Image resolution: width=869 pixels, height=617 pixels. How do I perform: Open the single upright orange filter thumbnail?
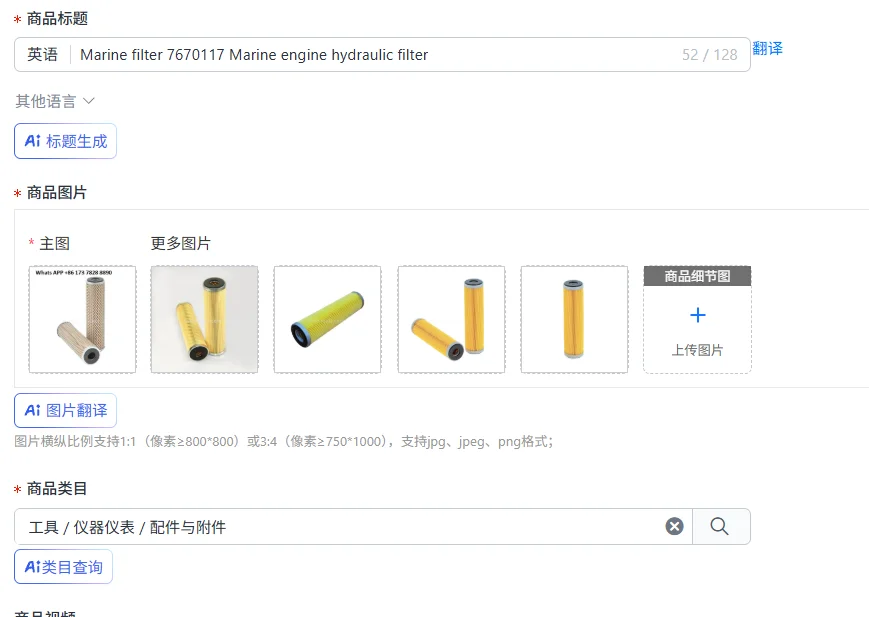tap(574, 319)
